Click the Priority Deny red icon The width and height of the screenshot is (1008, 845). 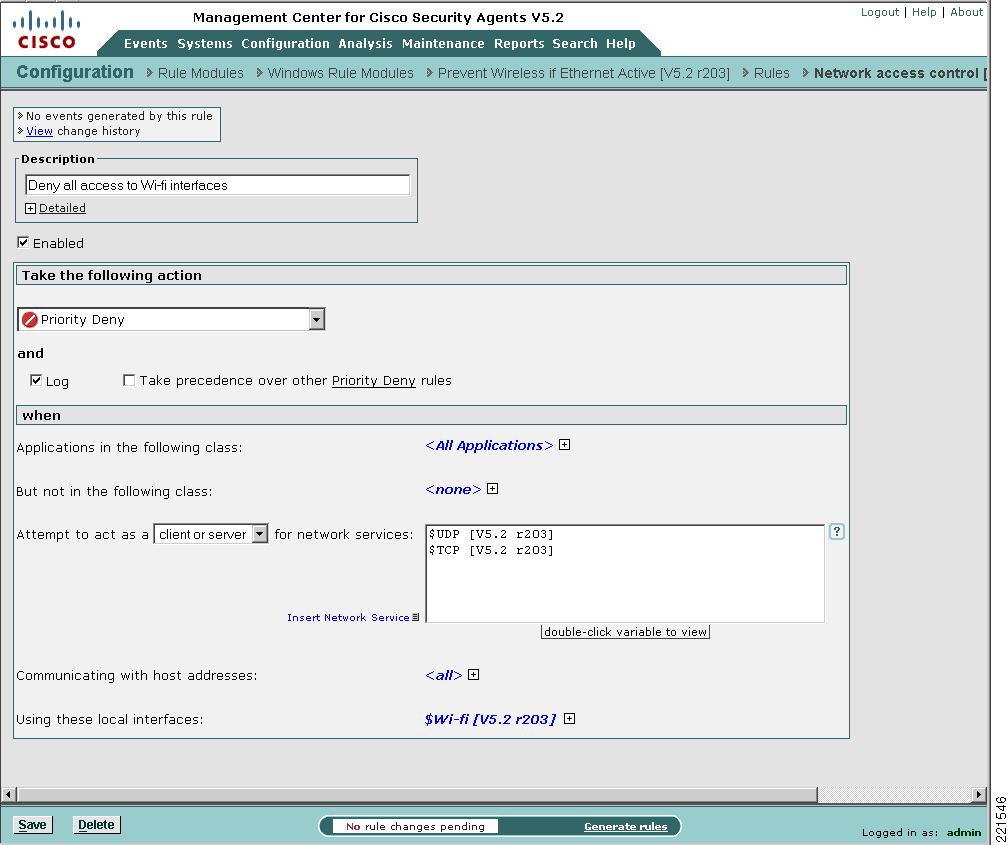point(30,320)
